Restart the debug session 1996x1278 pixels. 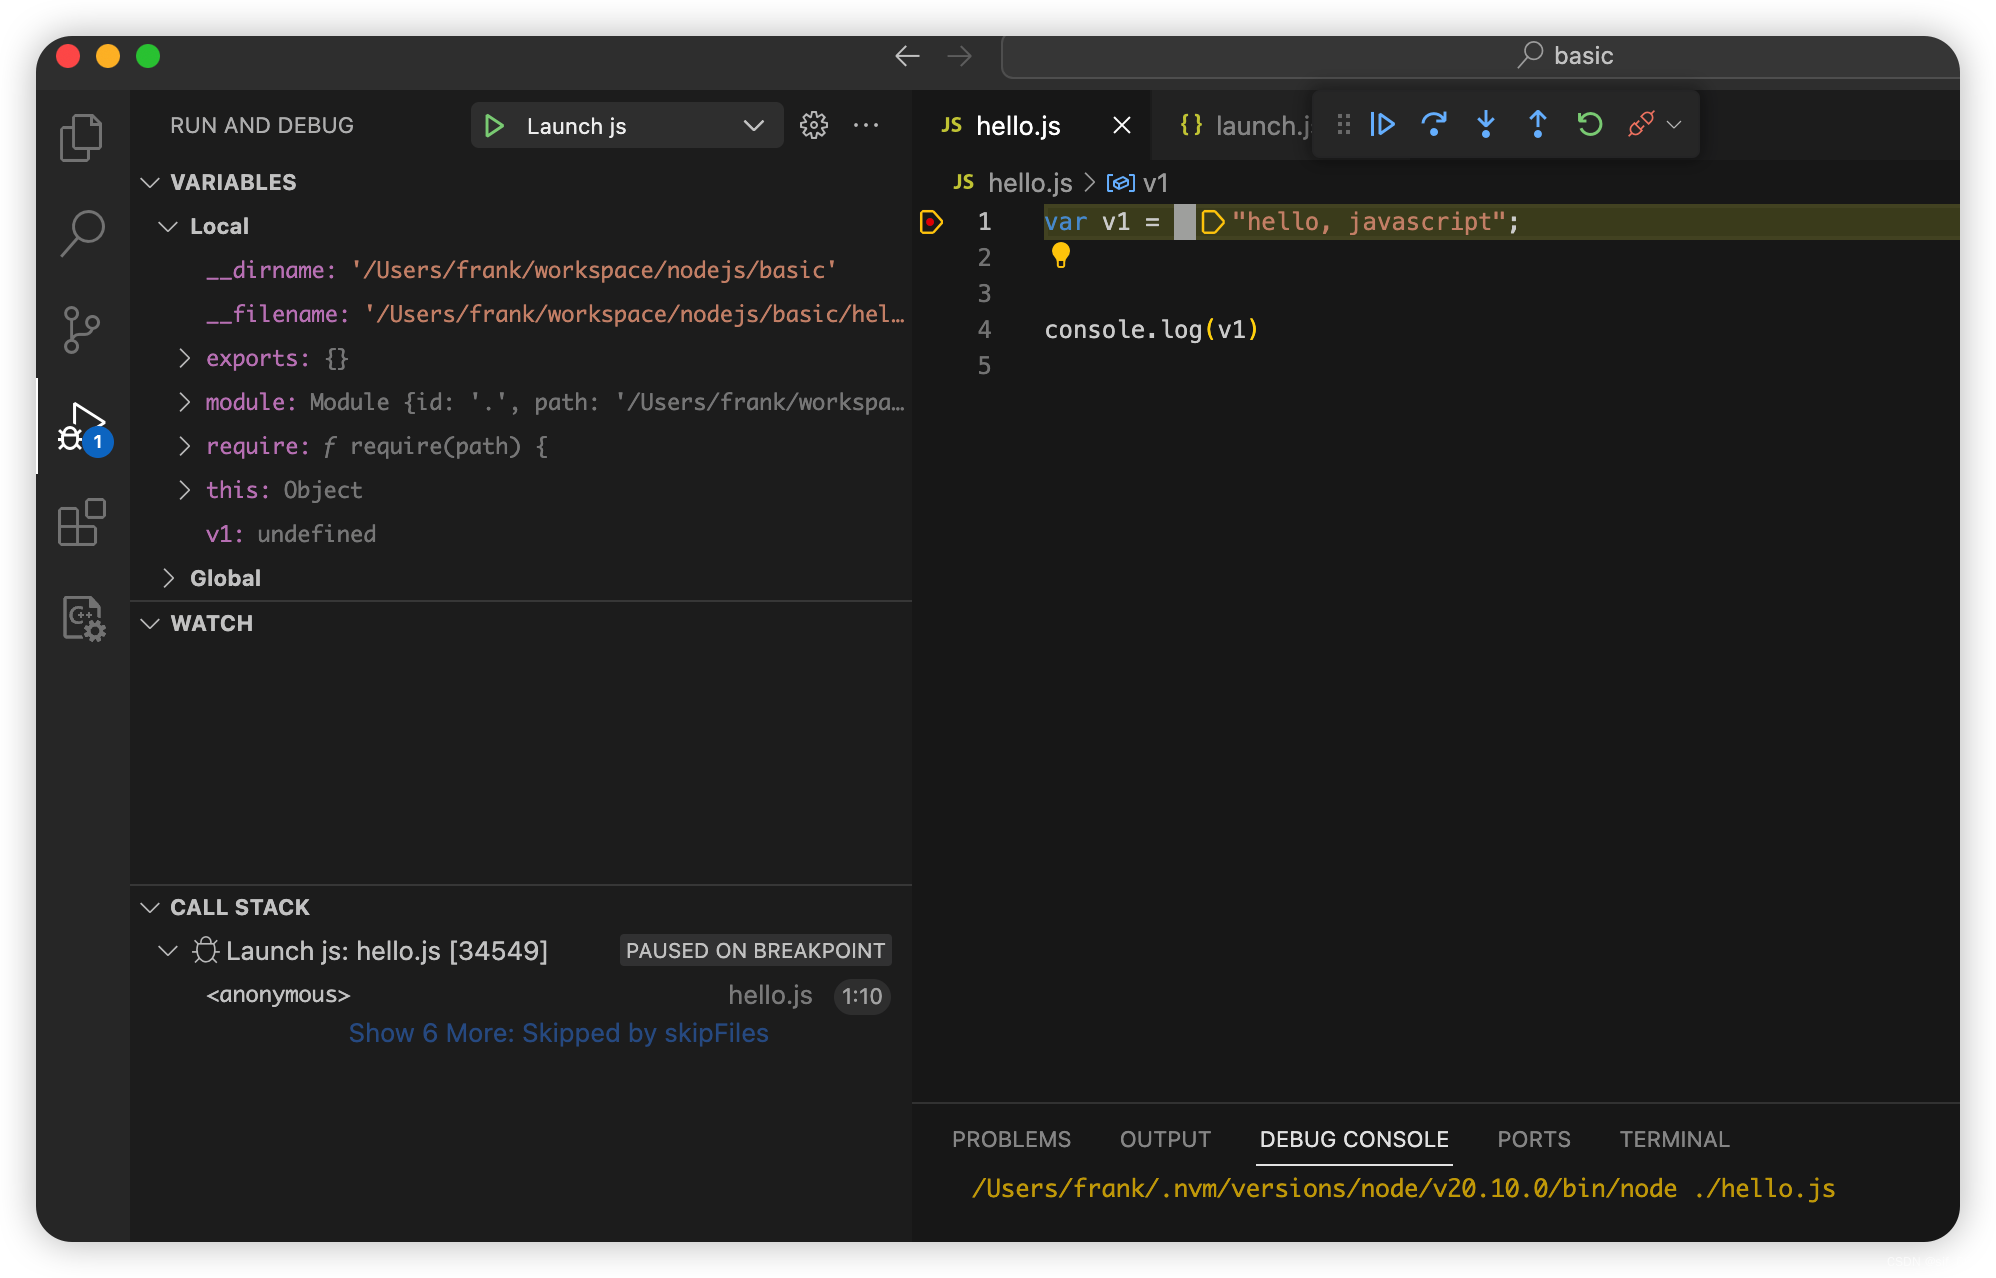pos(1590,124)
